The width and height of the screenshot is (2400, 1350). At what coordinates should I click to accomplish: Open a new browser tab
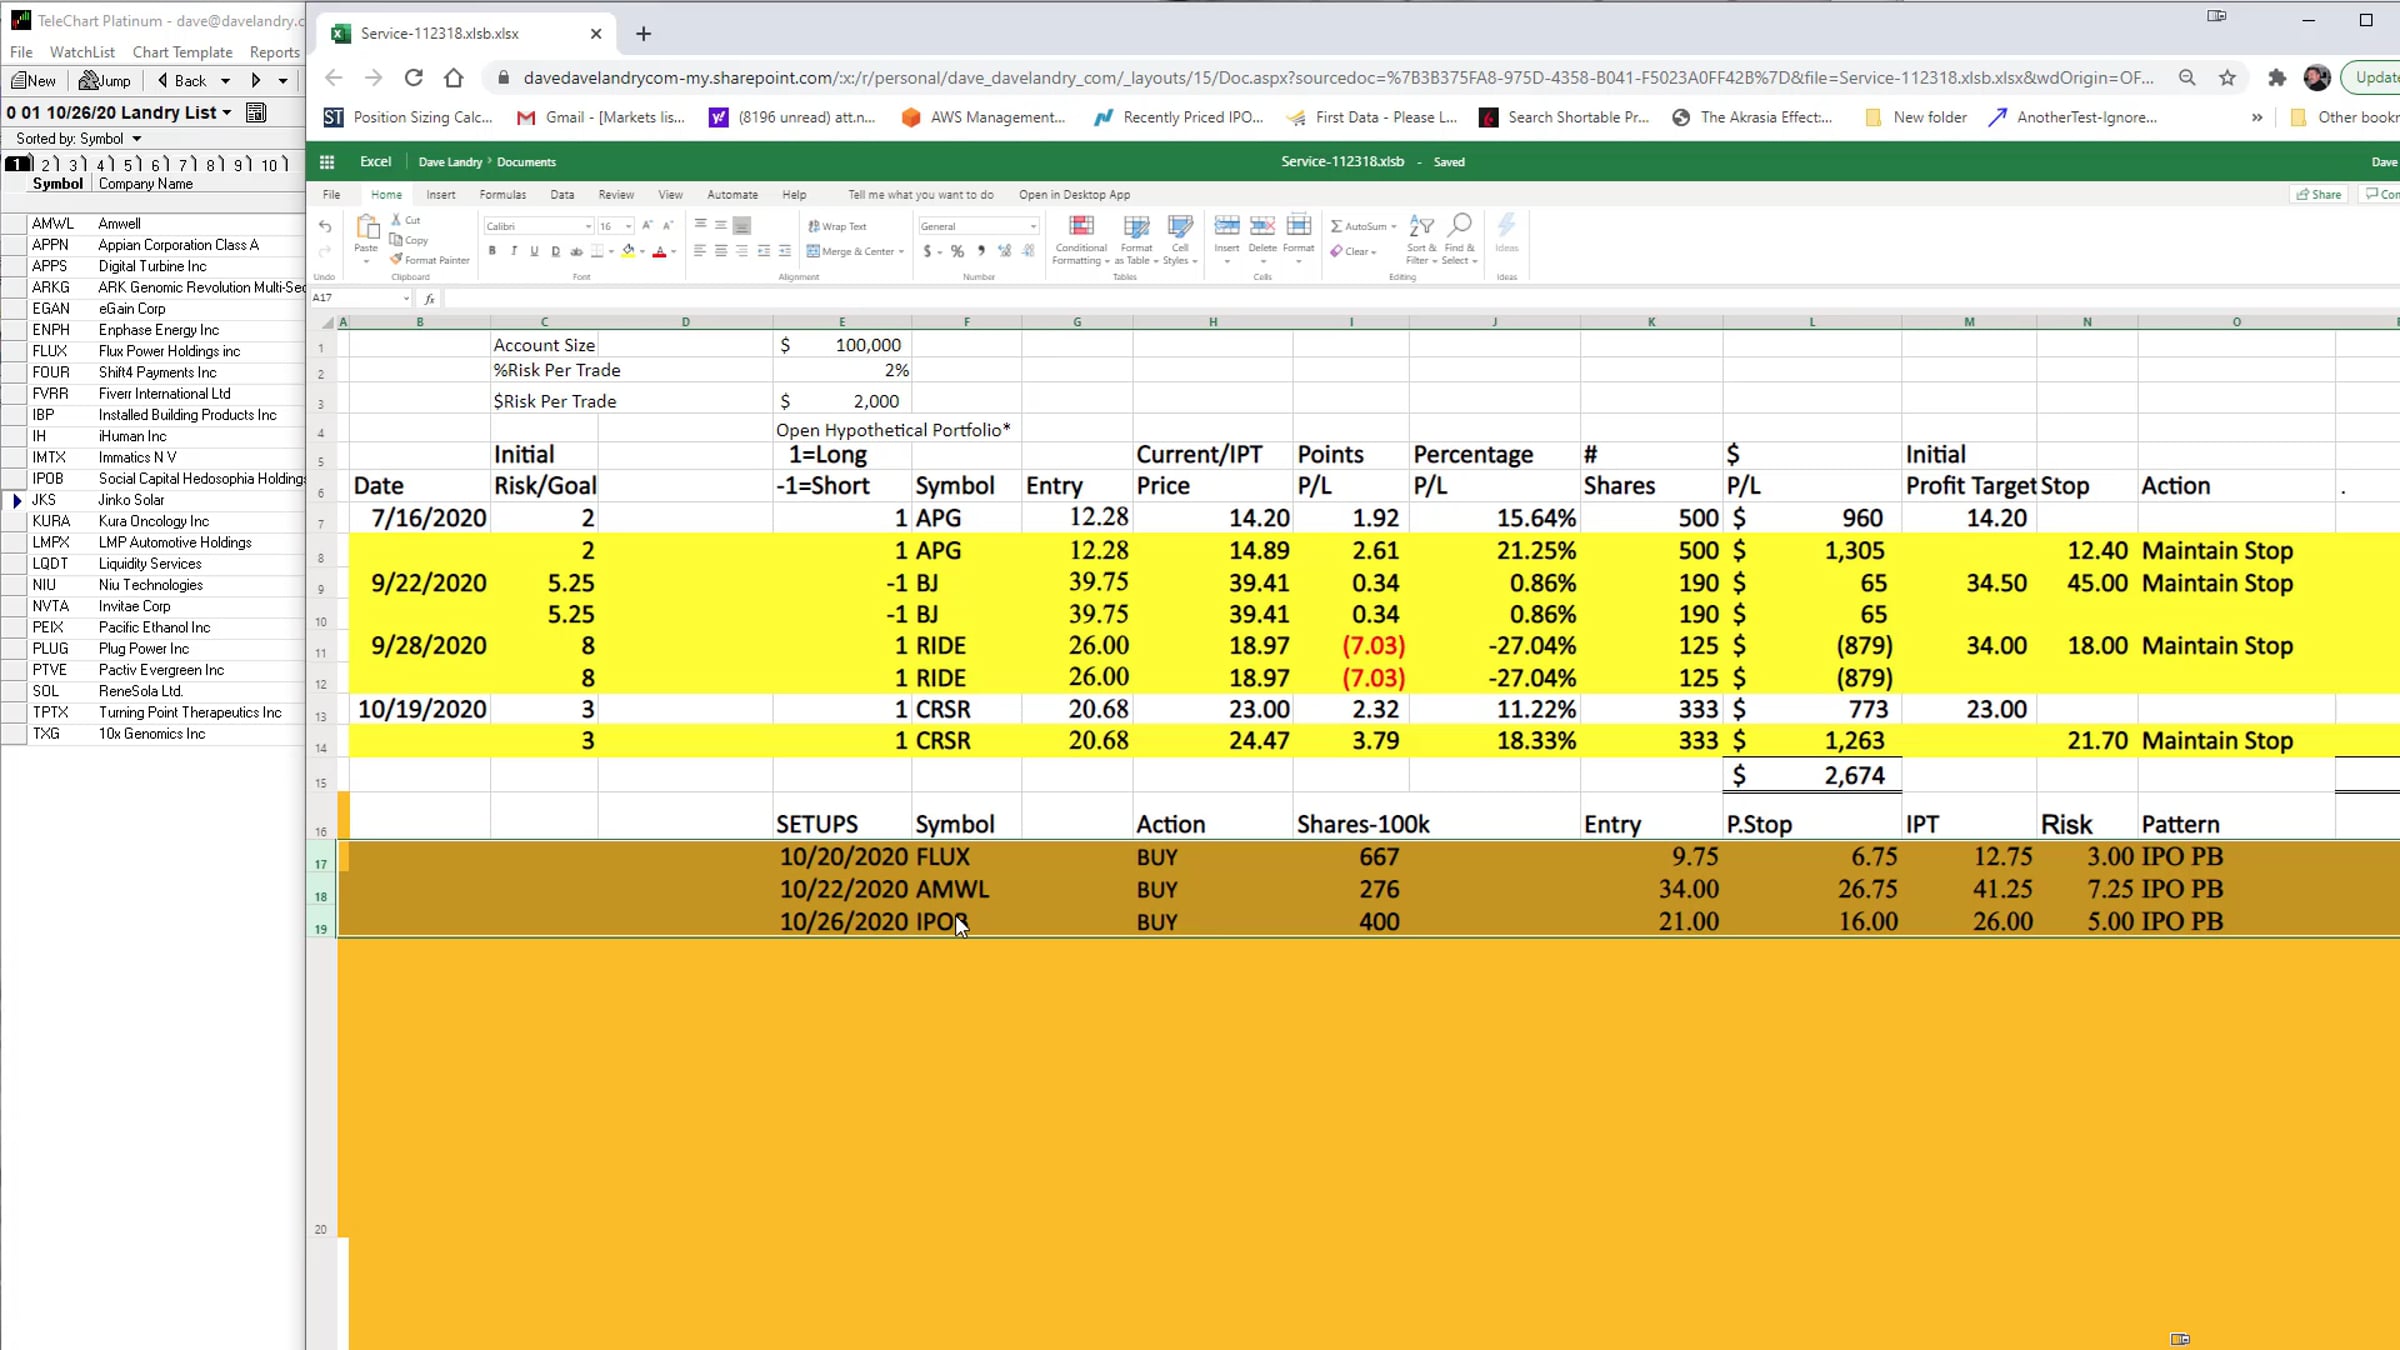643,34
